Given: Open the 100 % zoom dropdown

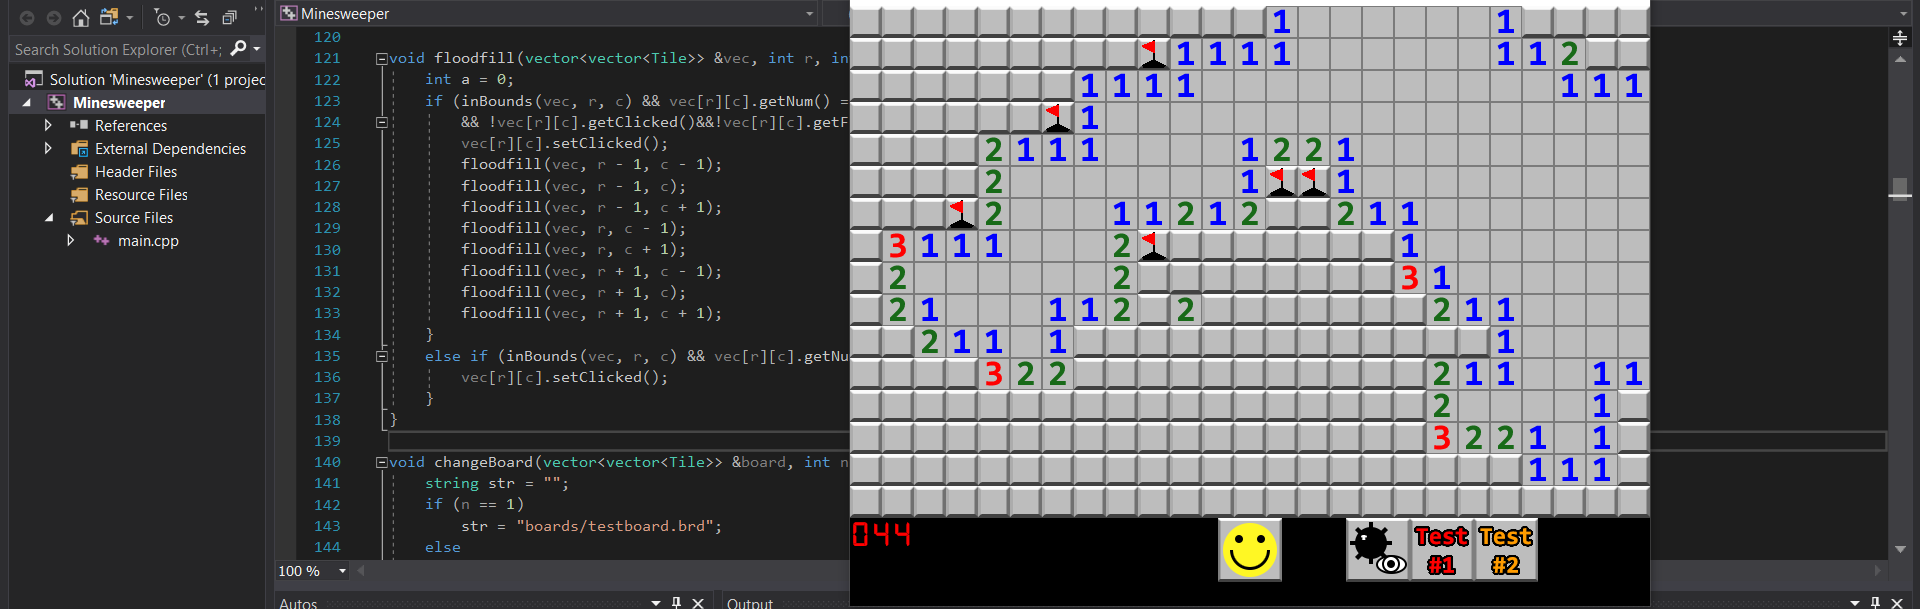Looking at the screenshot, I should click(342, 571).
